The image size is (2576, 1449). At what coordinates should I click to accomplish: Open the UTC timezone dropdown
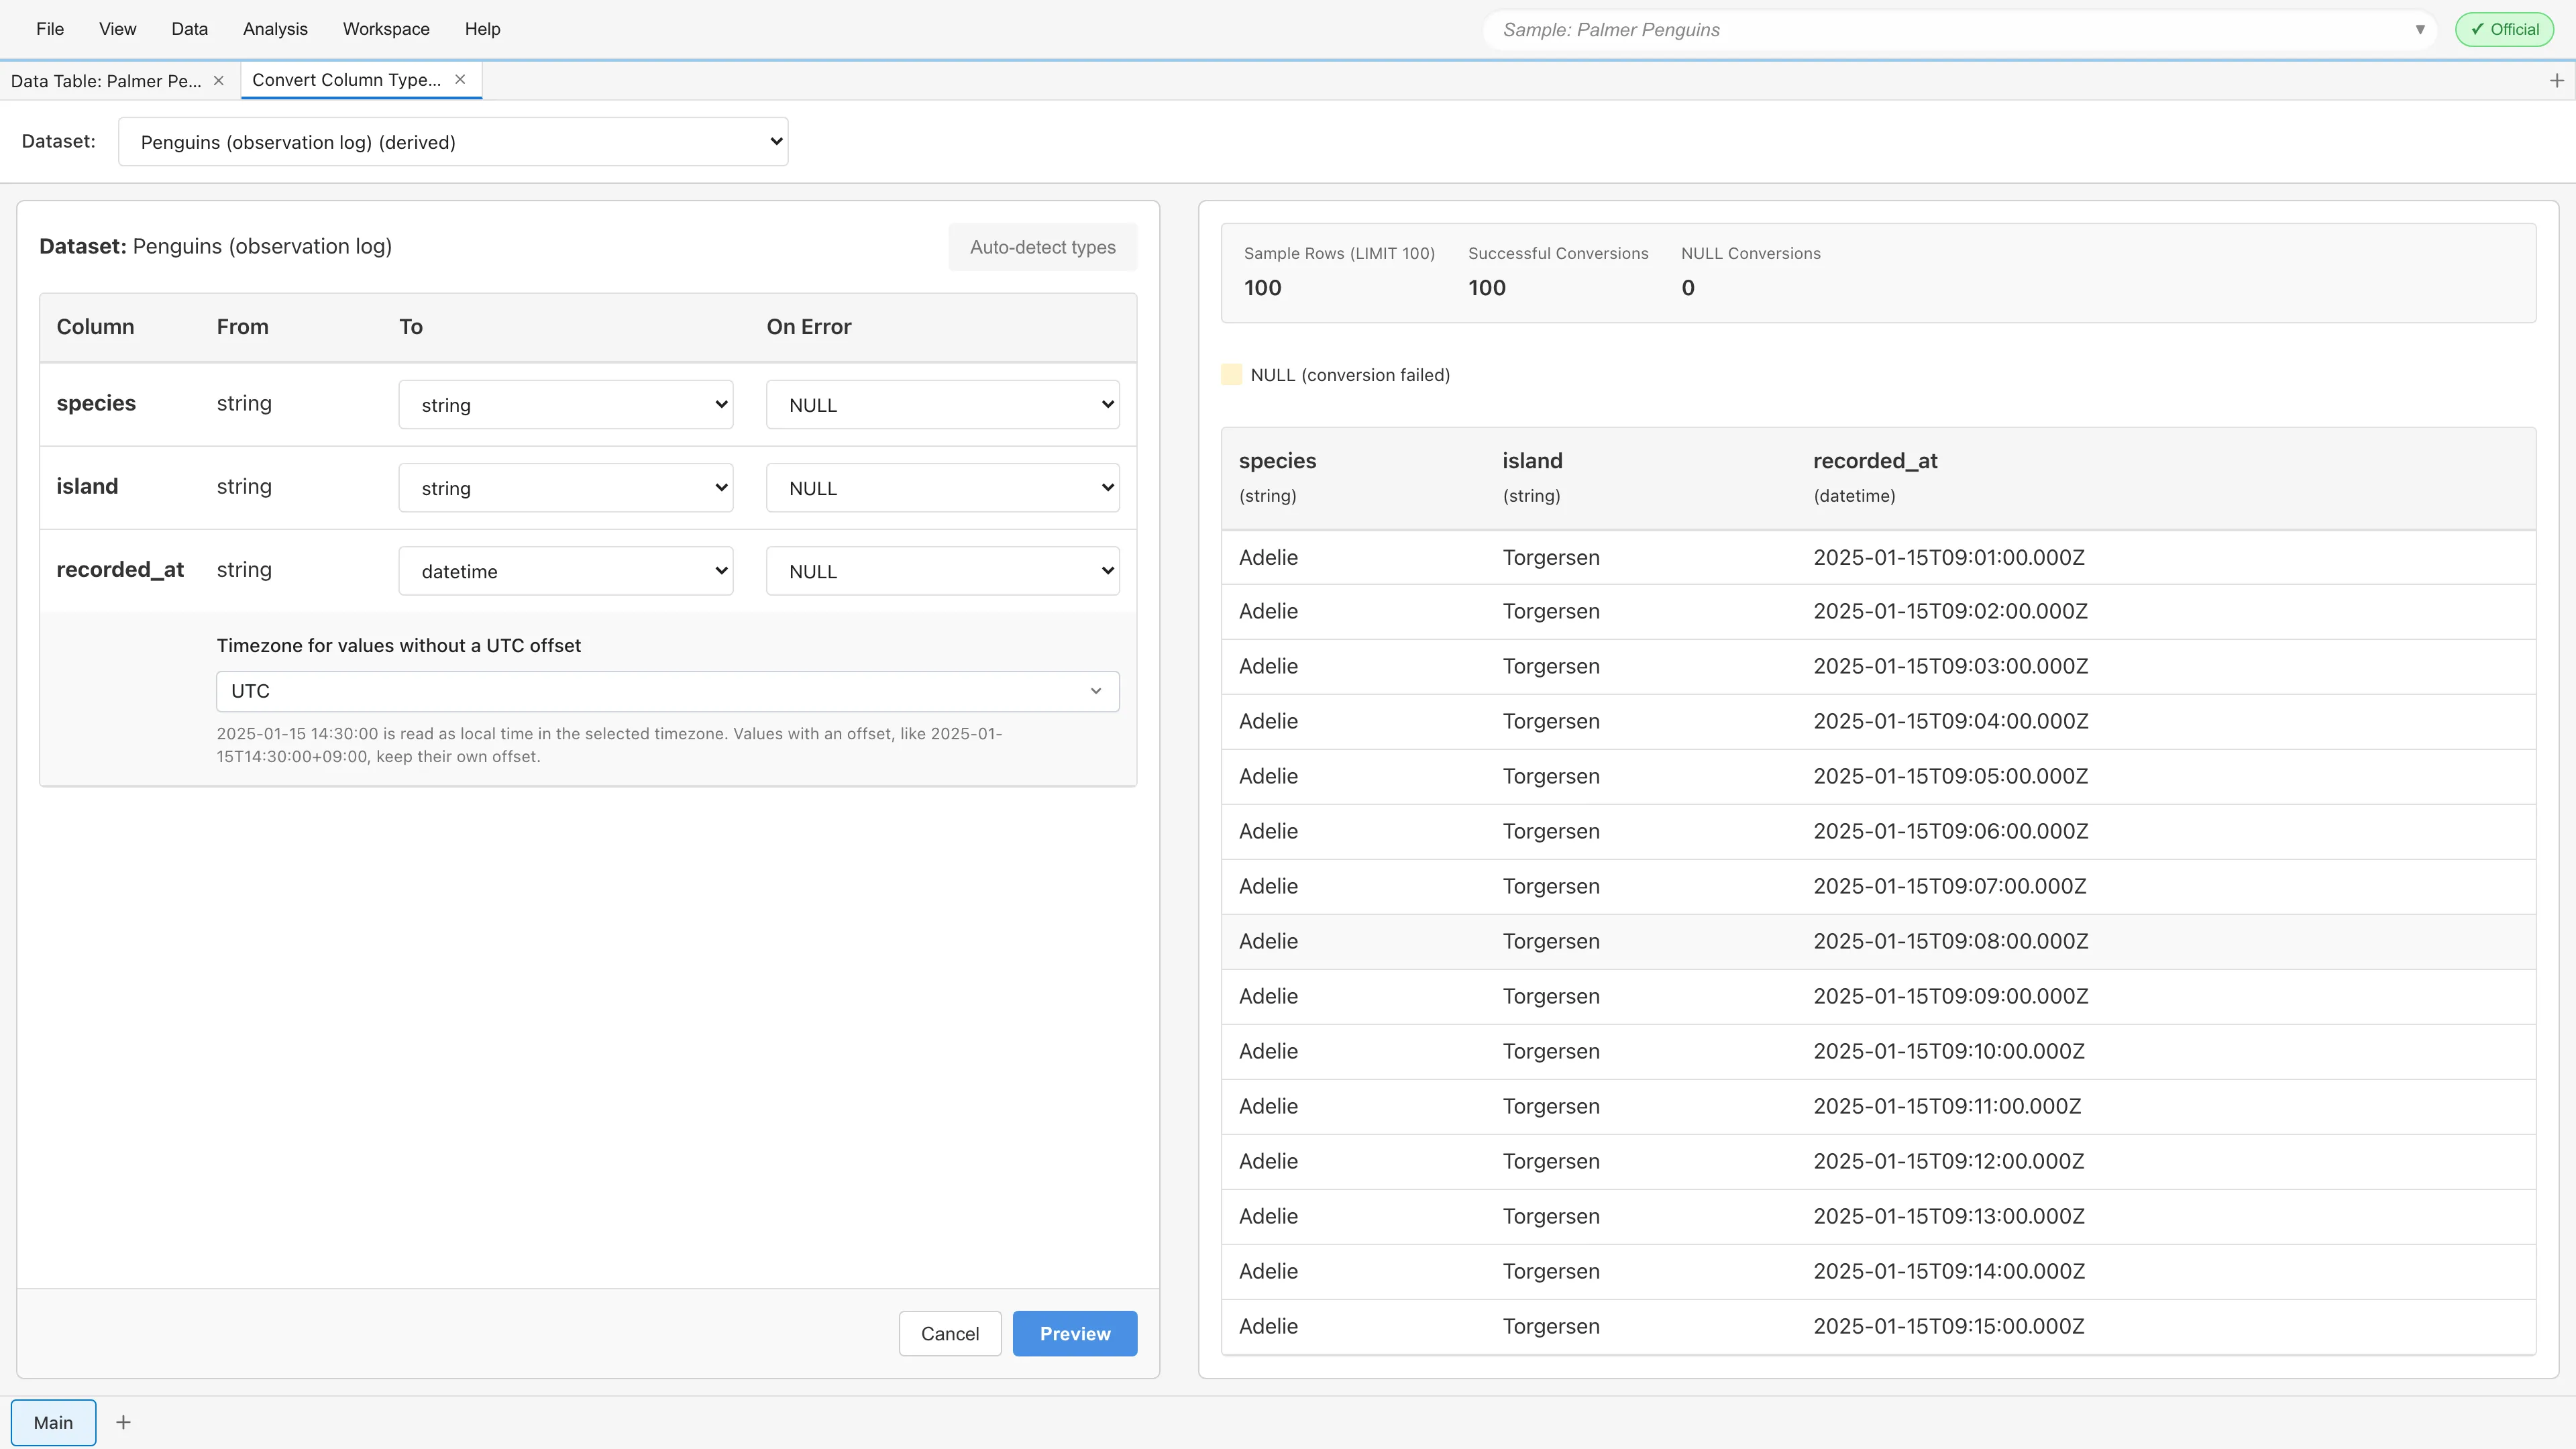coord(667,691)
